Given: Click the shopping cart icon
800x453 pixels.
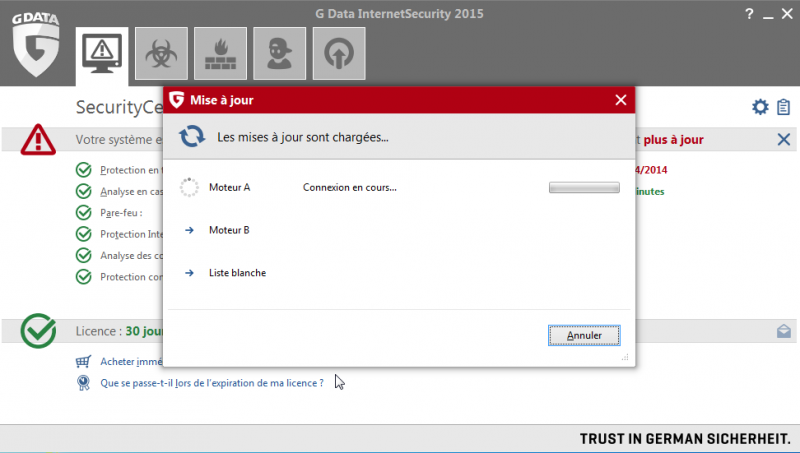Looking at the screenshot, I should 83,361.
